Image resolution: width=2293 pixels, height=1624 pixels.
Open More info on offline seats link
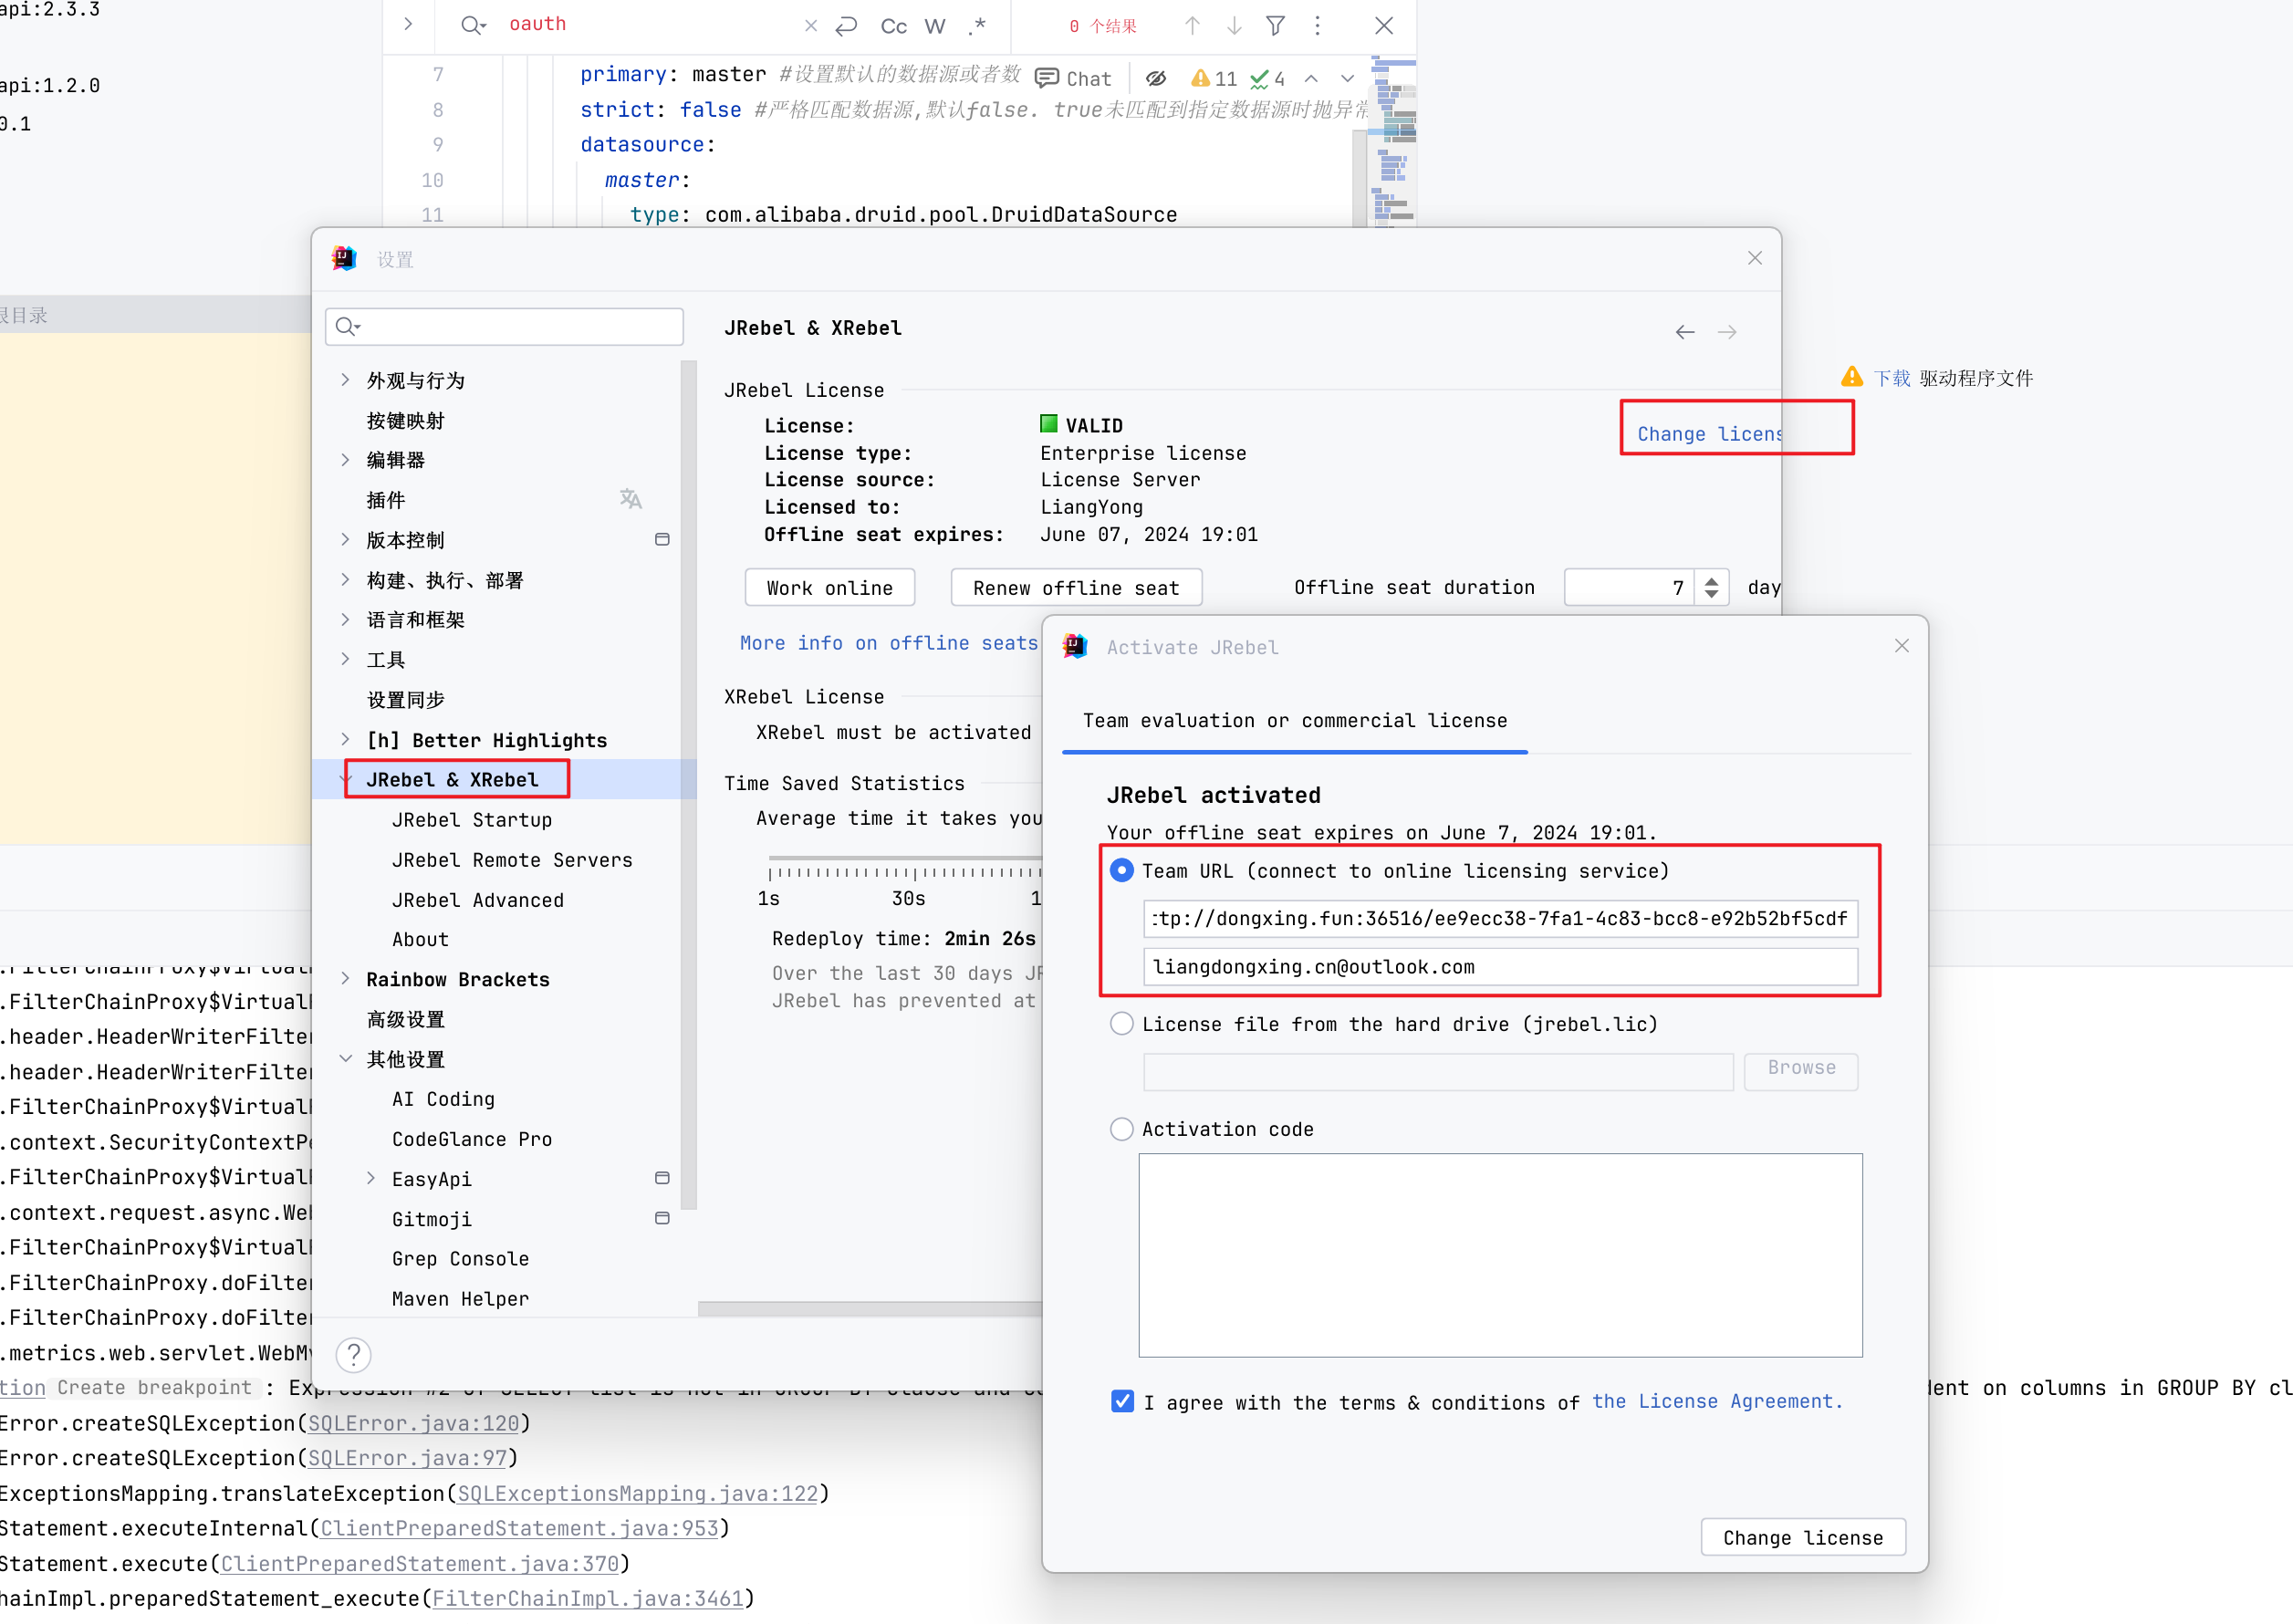click(x=889, y=643)
